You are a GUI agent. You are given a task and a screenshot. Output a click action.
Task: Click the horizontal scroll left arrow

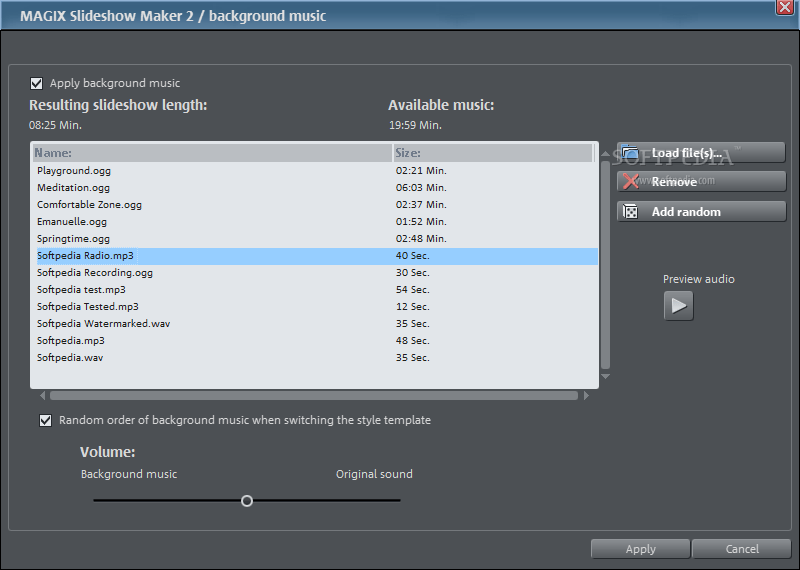pyautogui.click(x=42, y=395)
